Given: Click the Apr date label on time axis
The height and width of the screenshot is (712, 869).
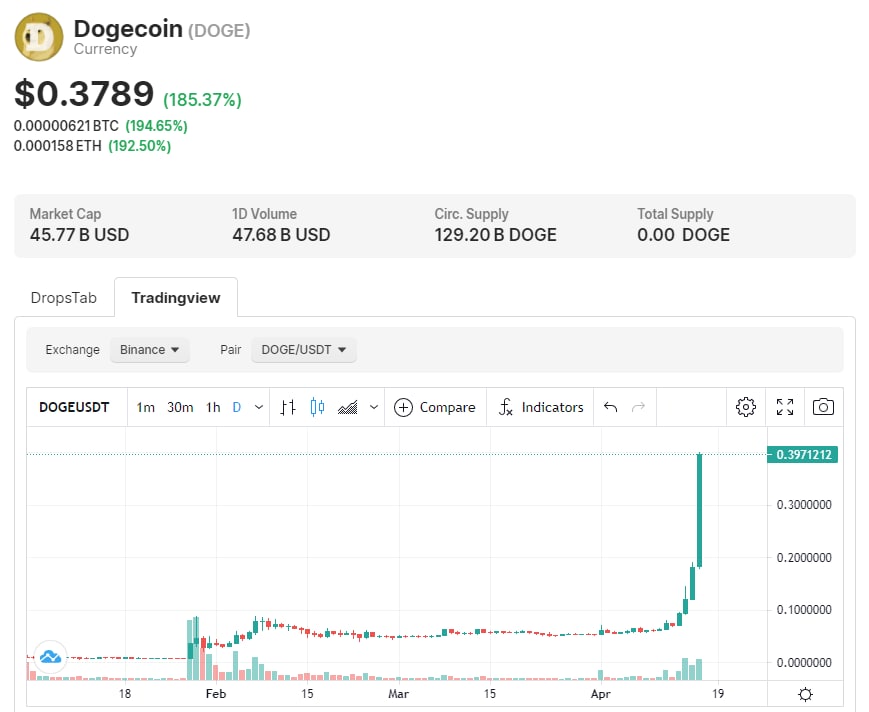Looking at the screenshot, I should [601, 694].
